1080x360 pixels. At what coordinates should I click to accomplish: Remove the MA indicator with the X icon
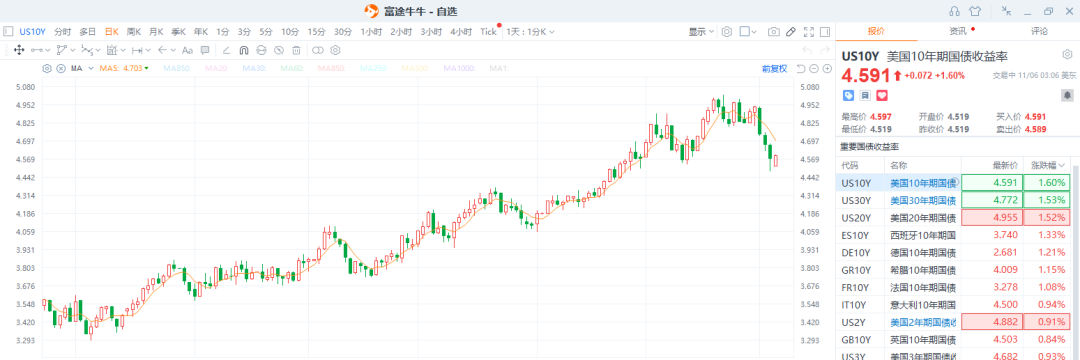(61, 68)
